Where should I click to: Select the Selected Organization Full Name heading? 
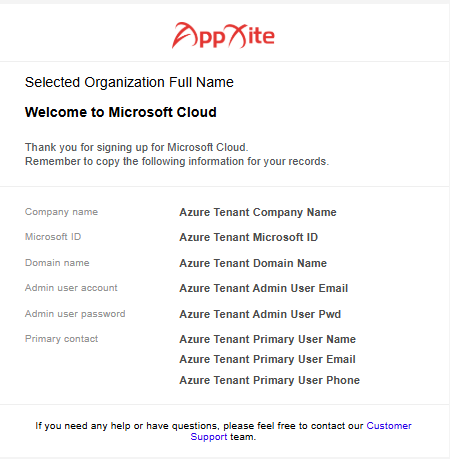(x=129, y=82)
